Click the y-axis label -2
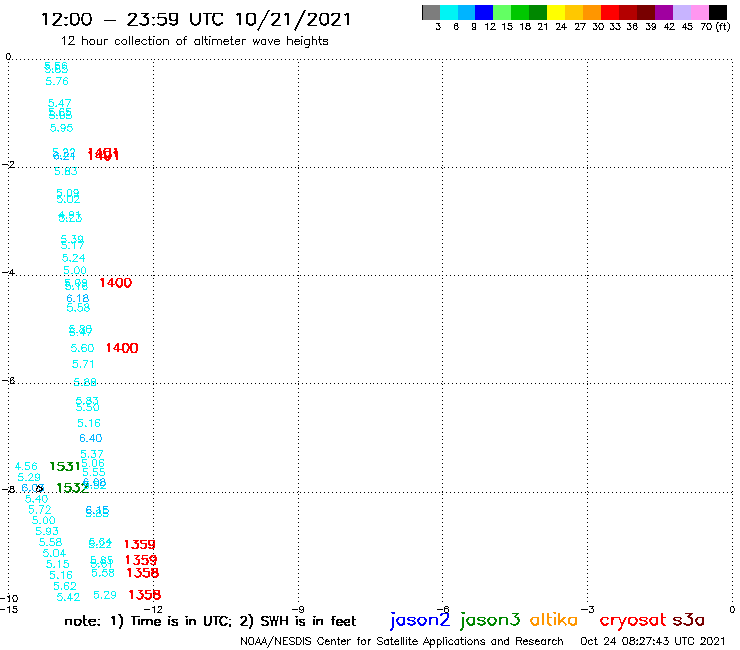 (8, 165)
